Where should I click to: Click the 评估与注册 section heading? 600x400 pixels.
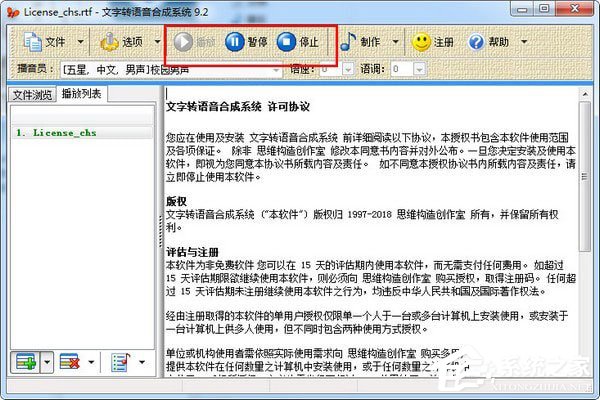pyautogui.click(x=192, y=252)
